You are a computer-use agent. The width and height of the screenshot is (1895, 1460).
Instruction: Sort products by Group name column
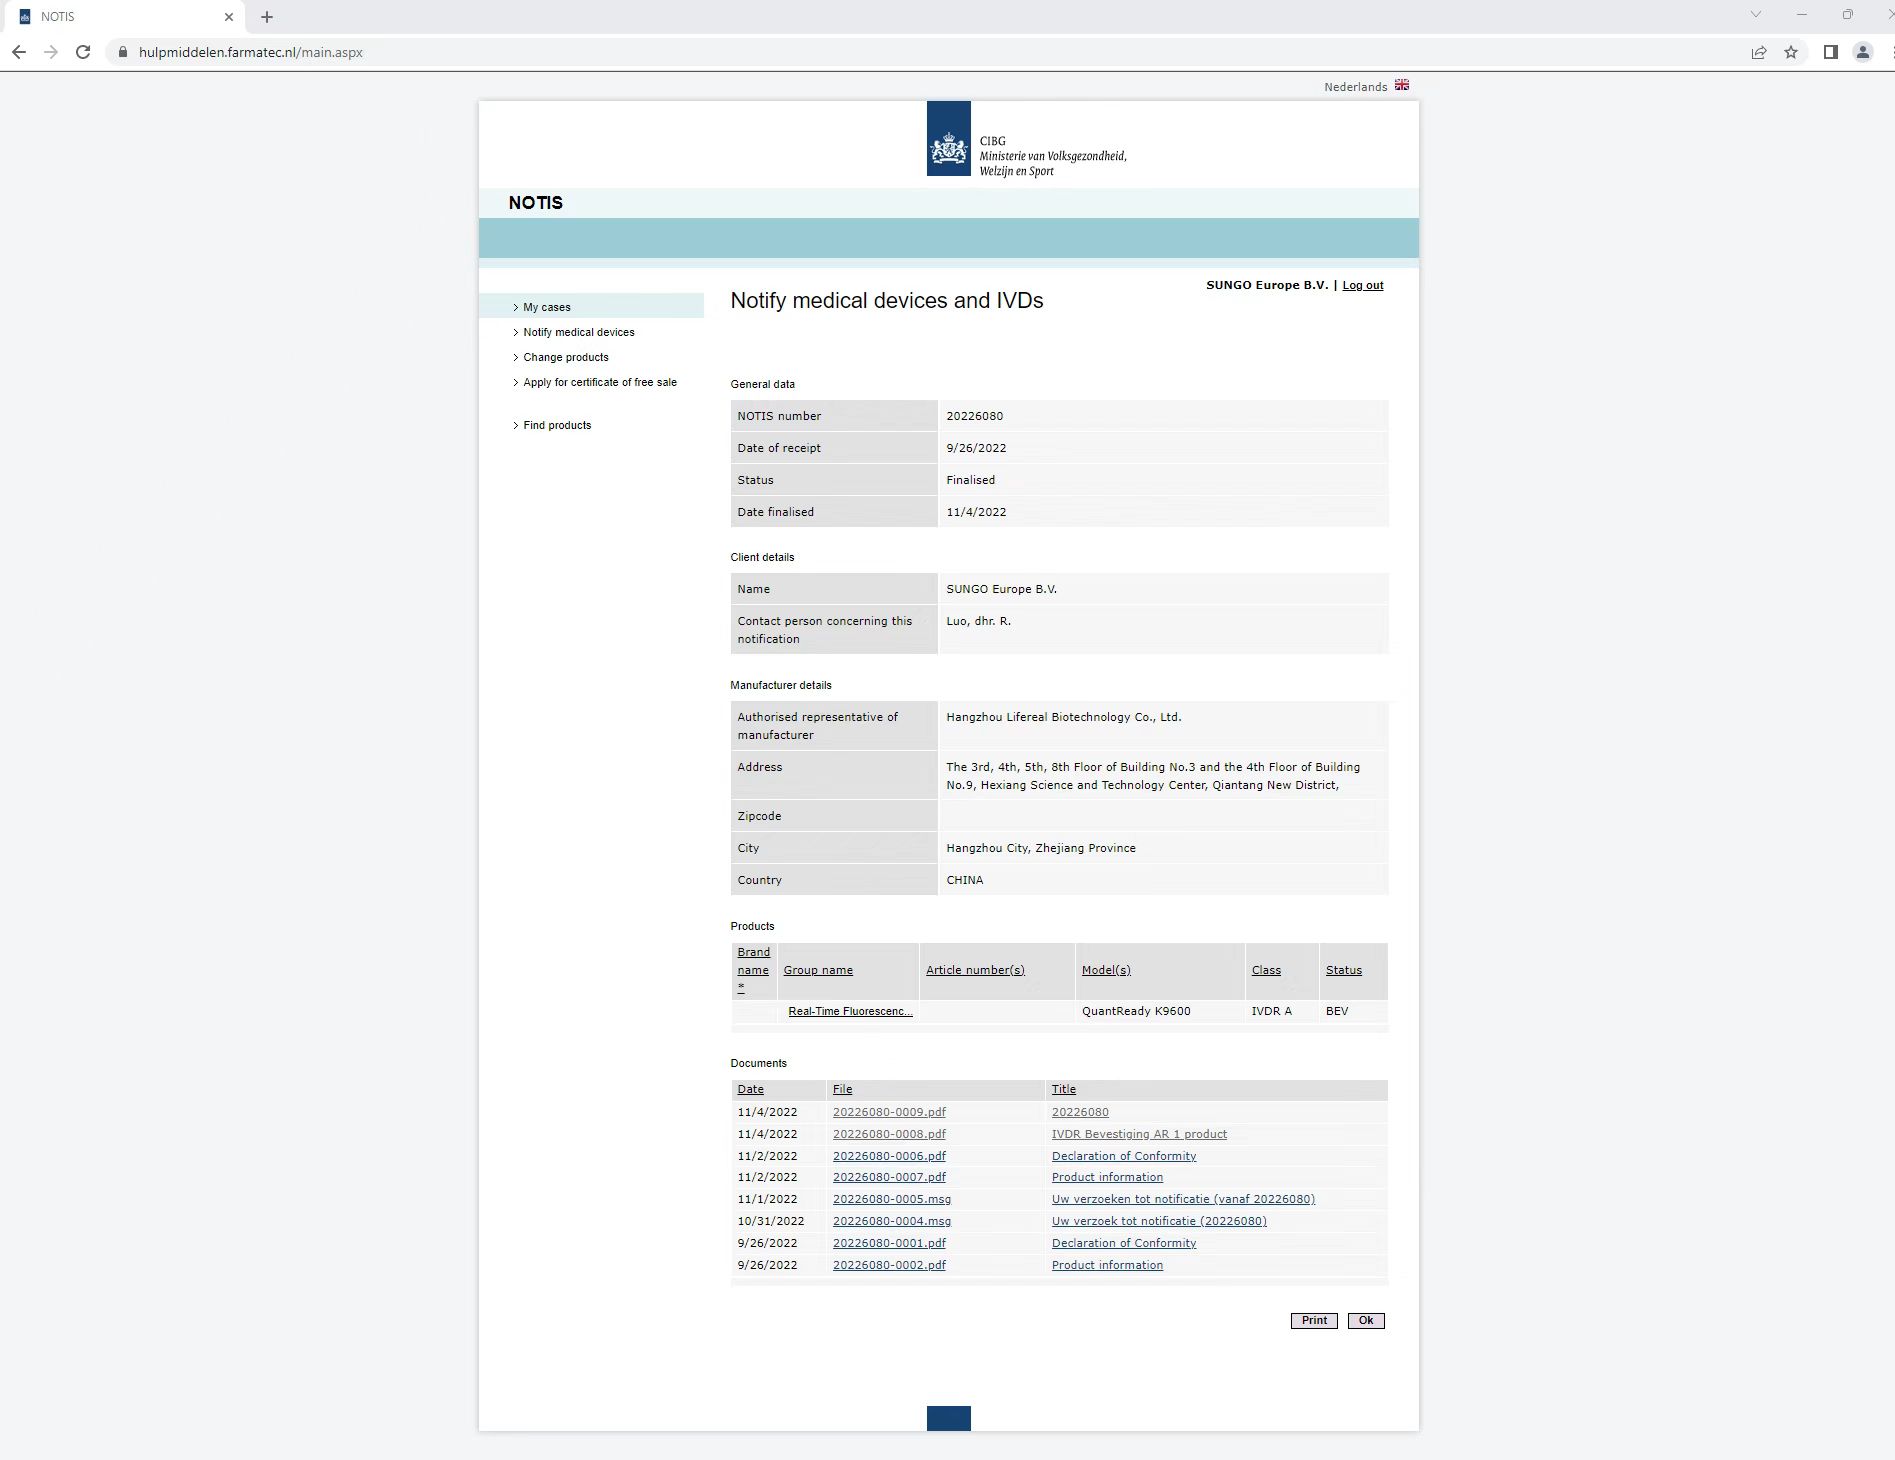817,970
